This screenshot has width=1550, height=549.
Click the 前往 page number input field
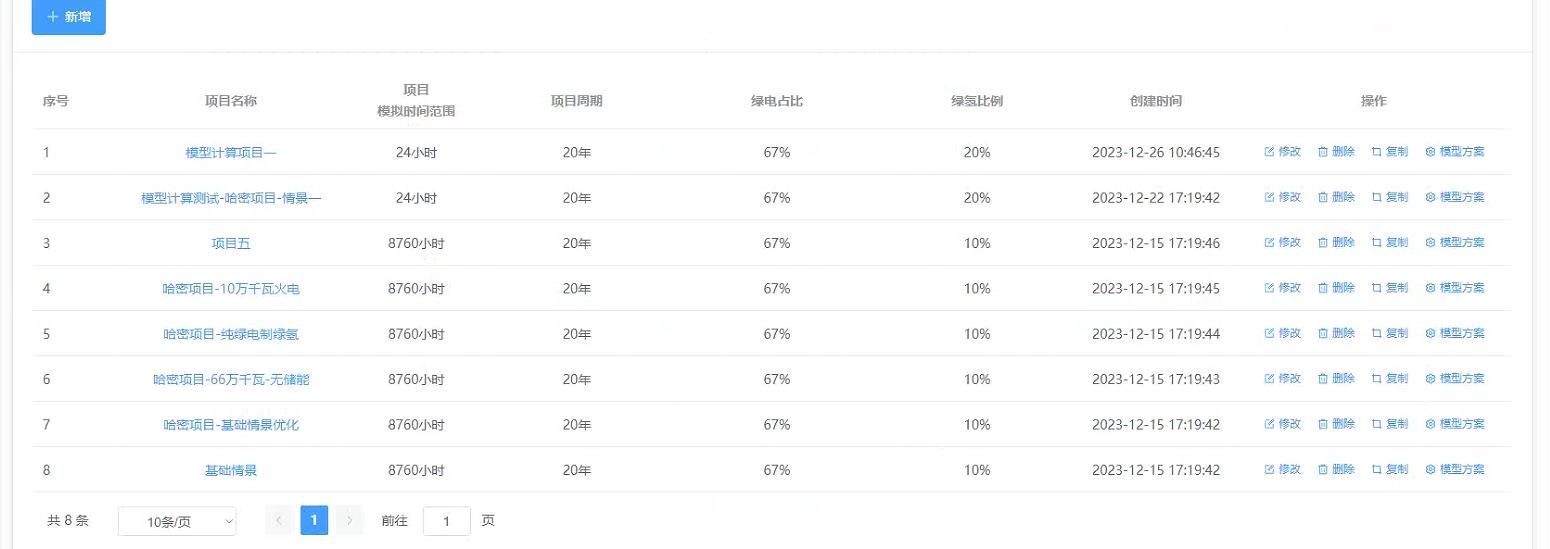tap(447, 521)
